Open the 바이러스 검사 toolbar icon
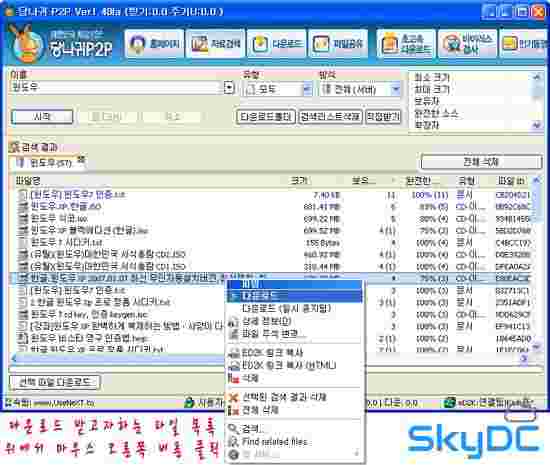The width and height of the screenshot is (550, 465). click(467, 44)
